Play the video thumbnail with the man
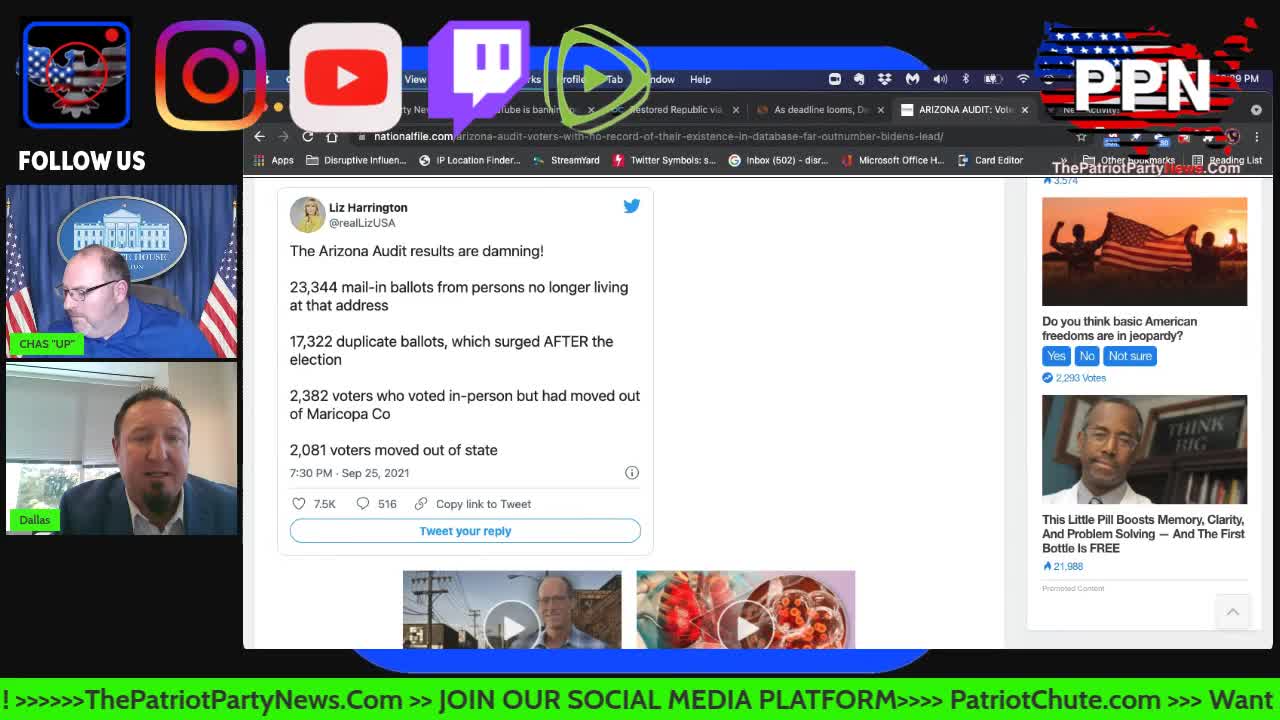 tap(512, 610)
